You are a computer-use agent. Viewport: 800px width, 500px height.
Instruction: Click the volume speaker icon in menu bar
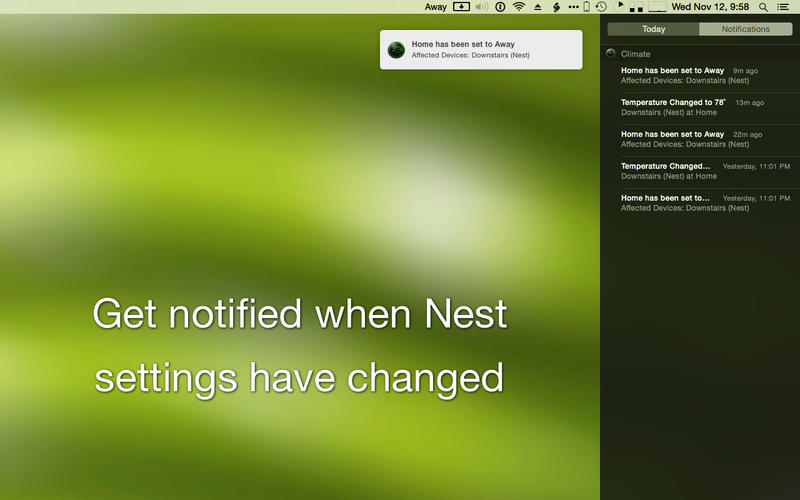[482, 7]
